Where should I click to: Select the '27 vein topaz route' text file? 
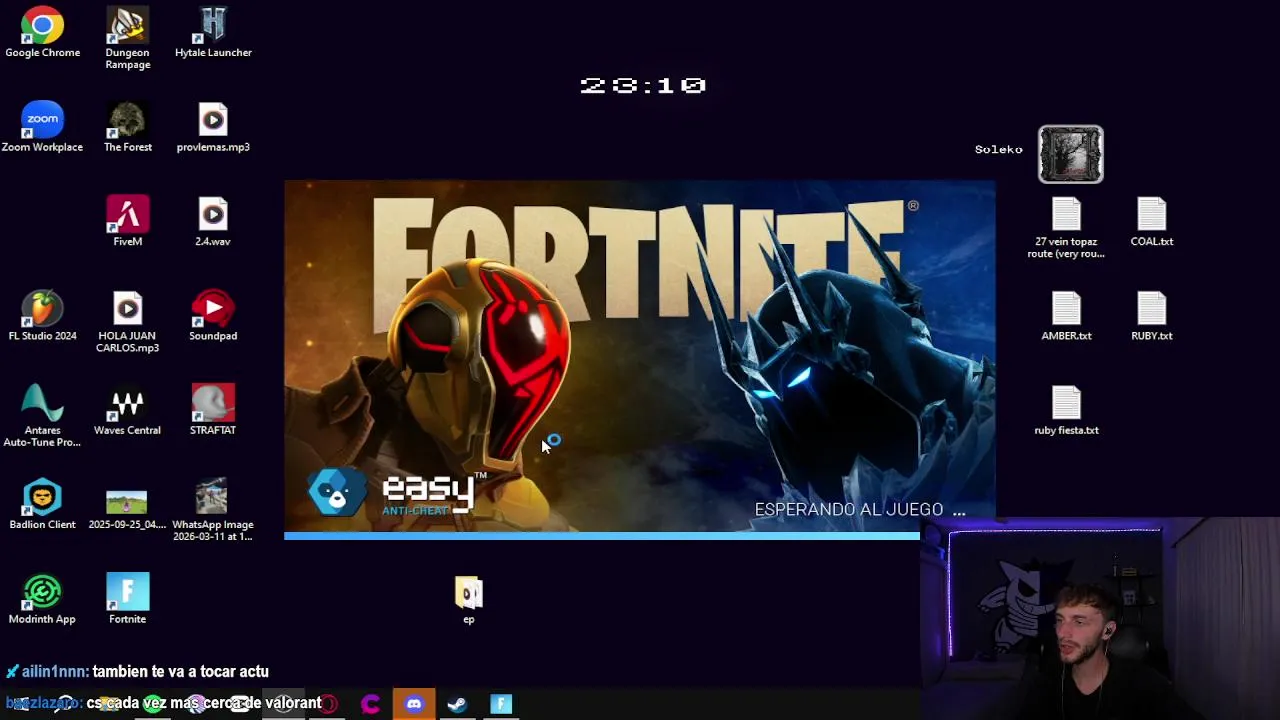[1066, 228]
